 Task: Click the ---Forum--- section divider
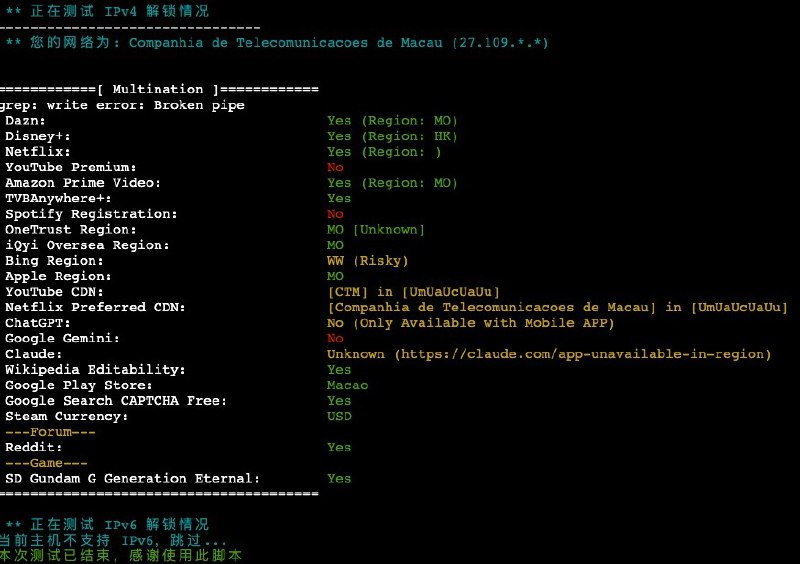point(50,432)
